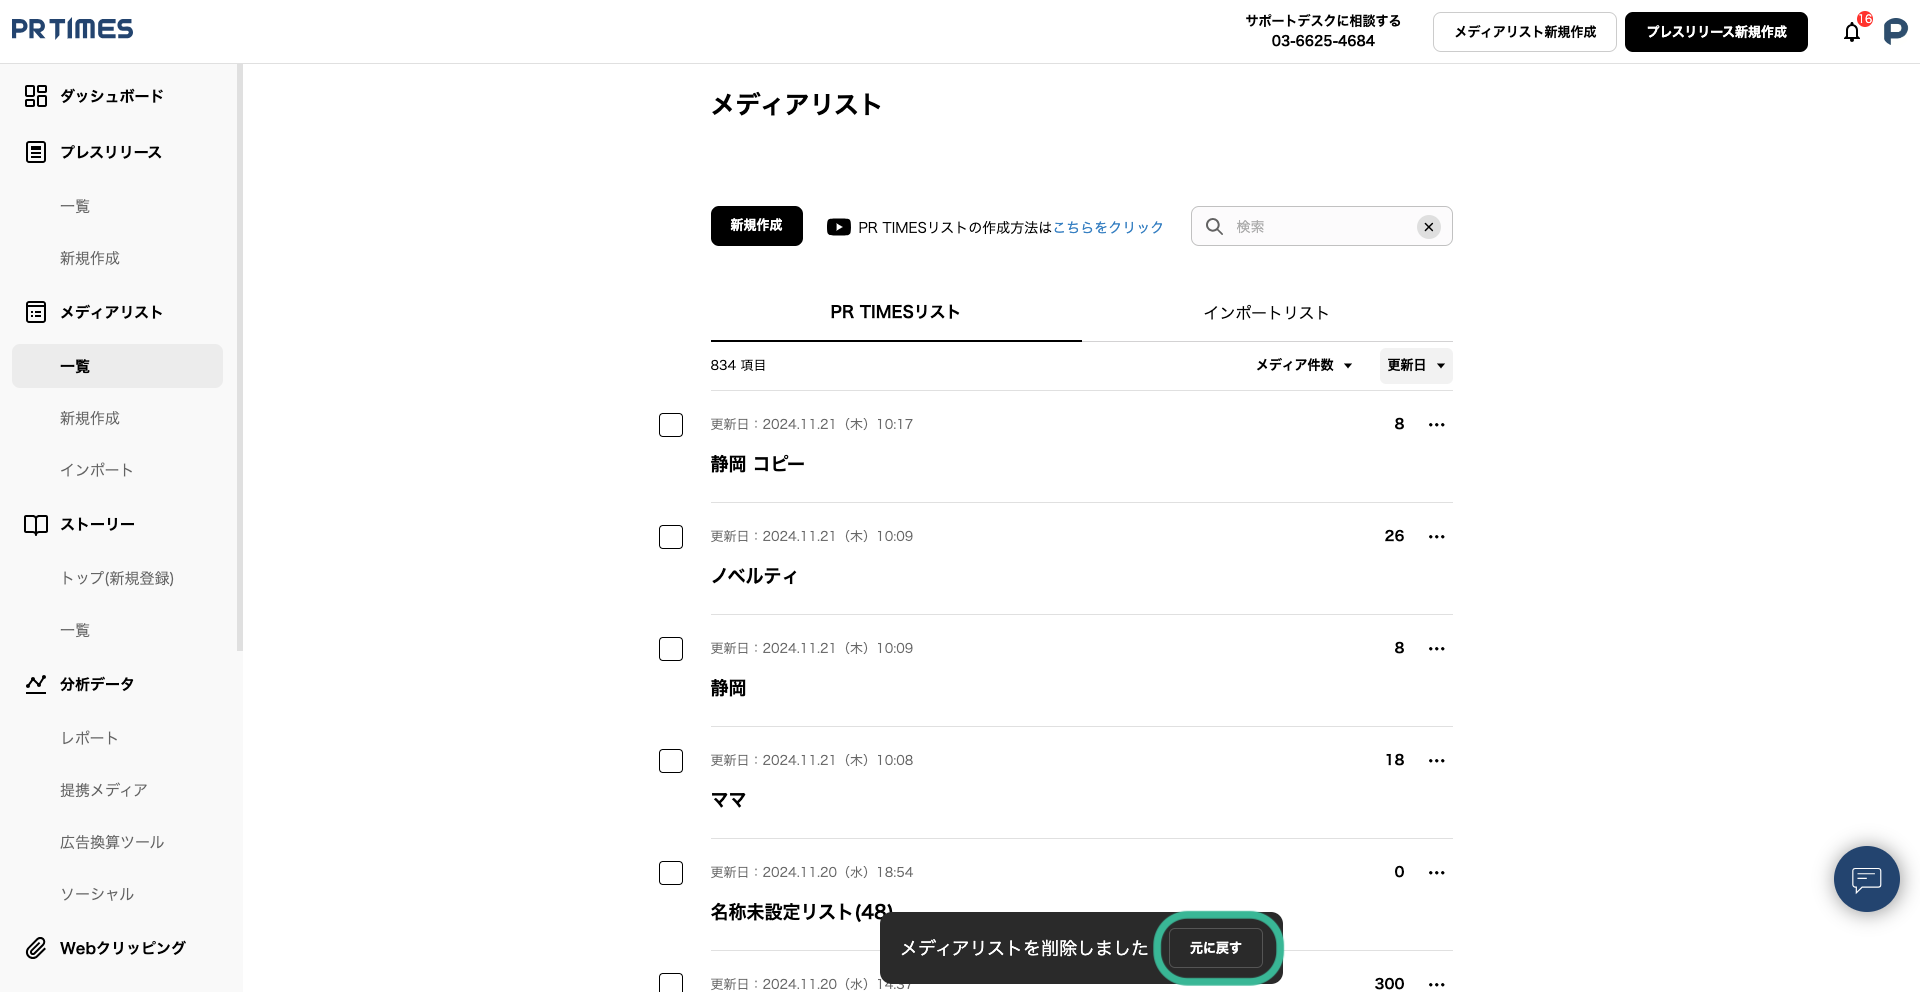Follow the こちらをクリック link
The height and width of the screenshot is (992, 1920).
click(1108, 227)
